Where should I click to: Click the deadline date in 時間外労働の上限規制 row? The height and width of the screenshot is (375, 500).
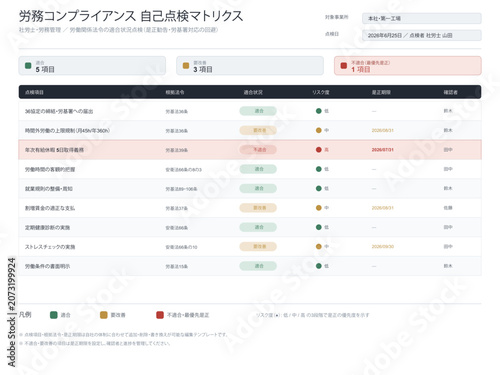383,130
